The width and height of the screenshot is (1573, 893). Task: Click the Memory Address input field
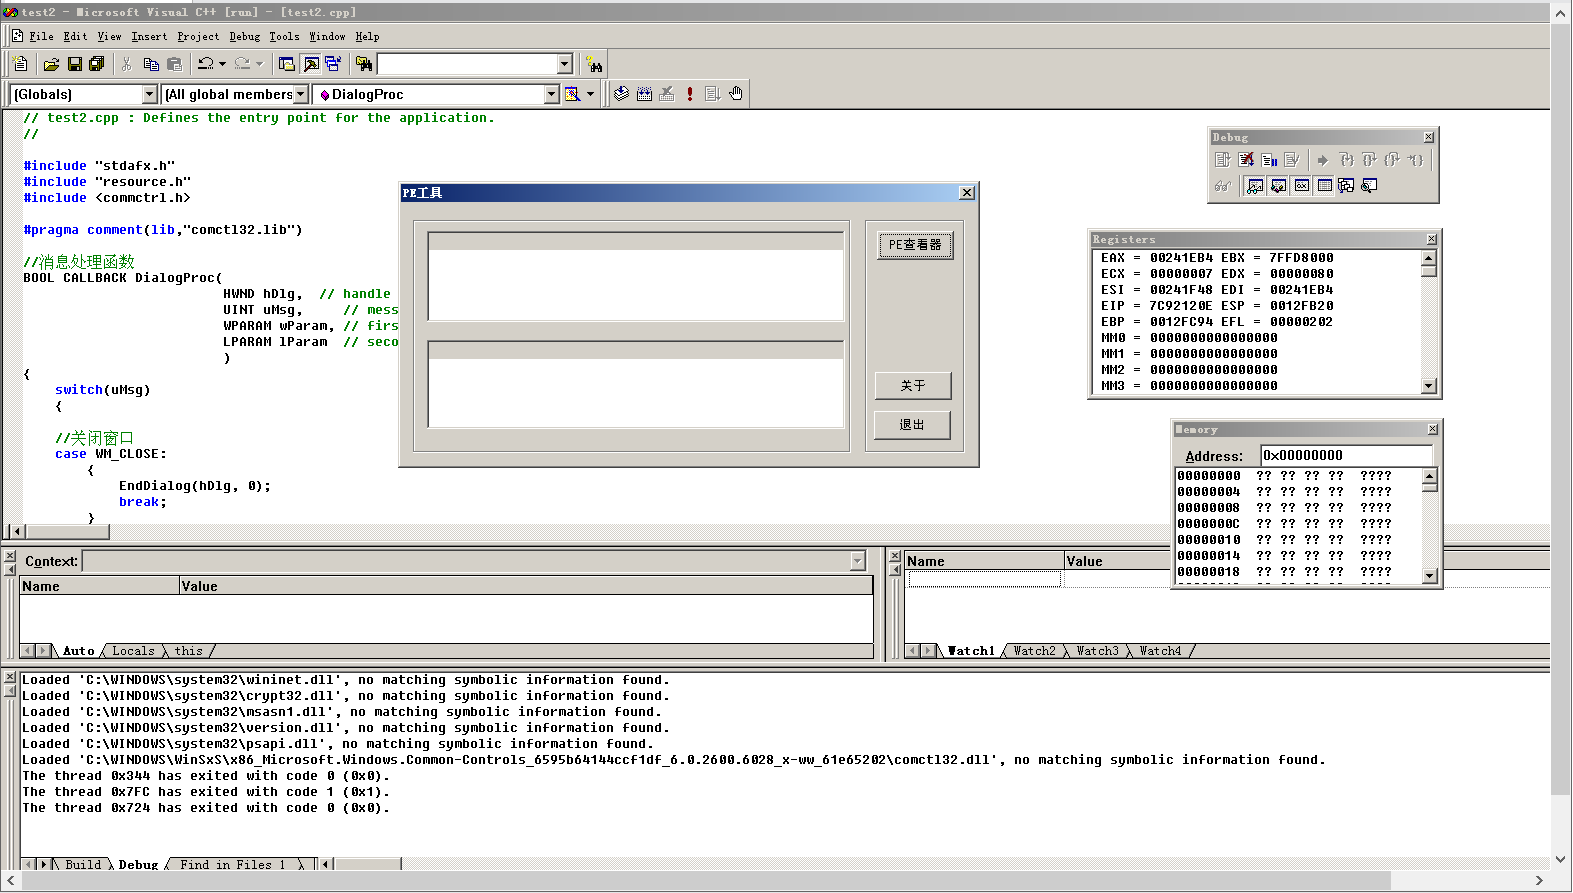click(x=1347, y=456)
